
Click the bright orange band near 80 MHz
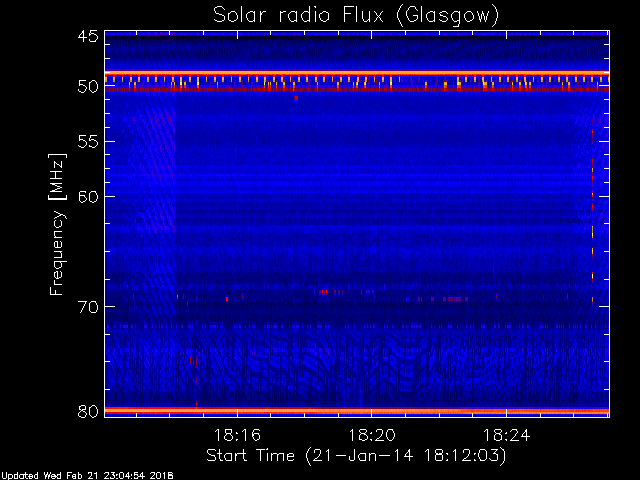[x=357, y=411]
